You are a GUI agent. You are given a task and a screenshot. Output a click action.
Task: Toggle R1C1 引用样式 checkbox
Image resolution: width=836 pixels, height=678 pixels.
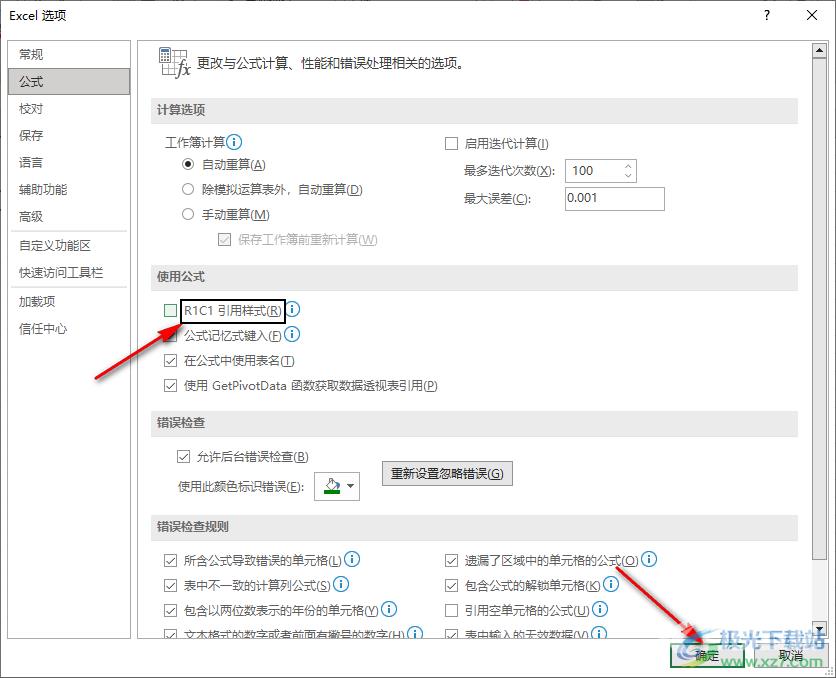click(170, 310)
